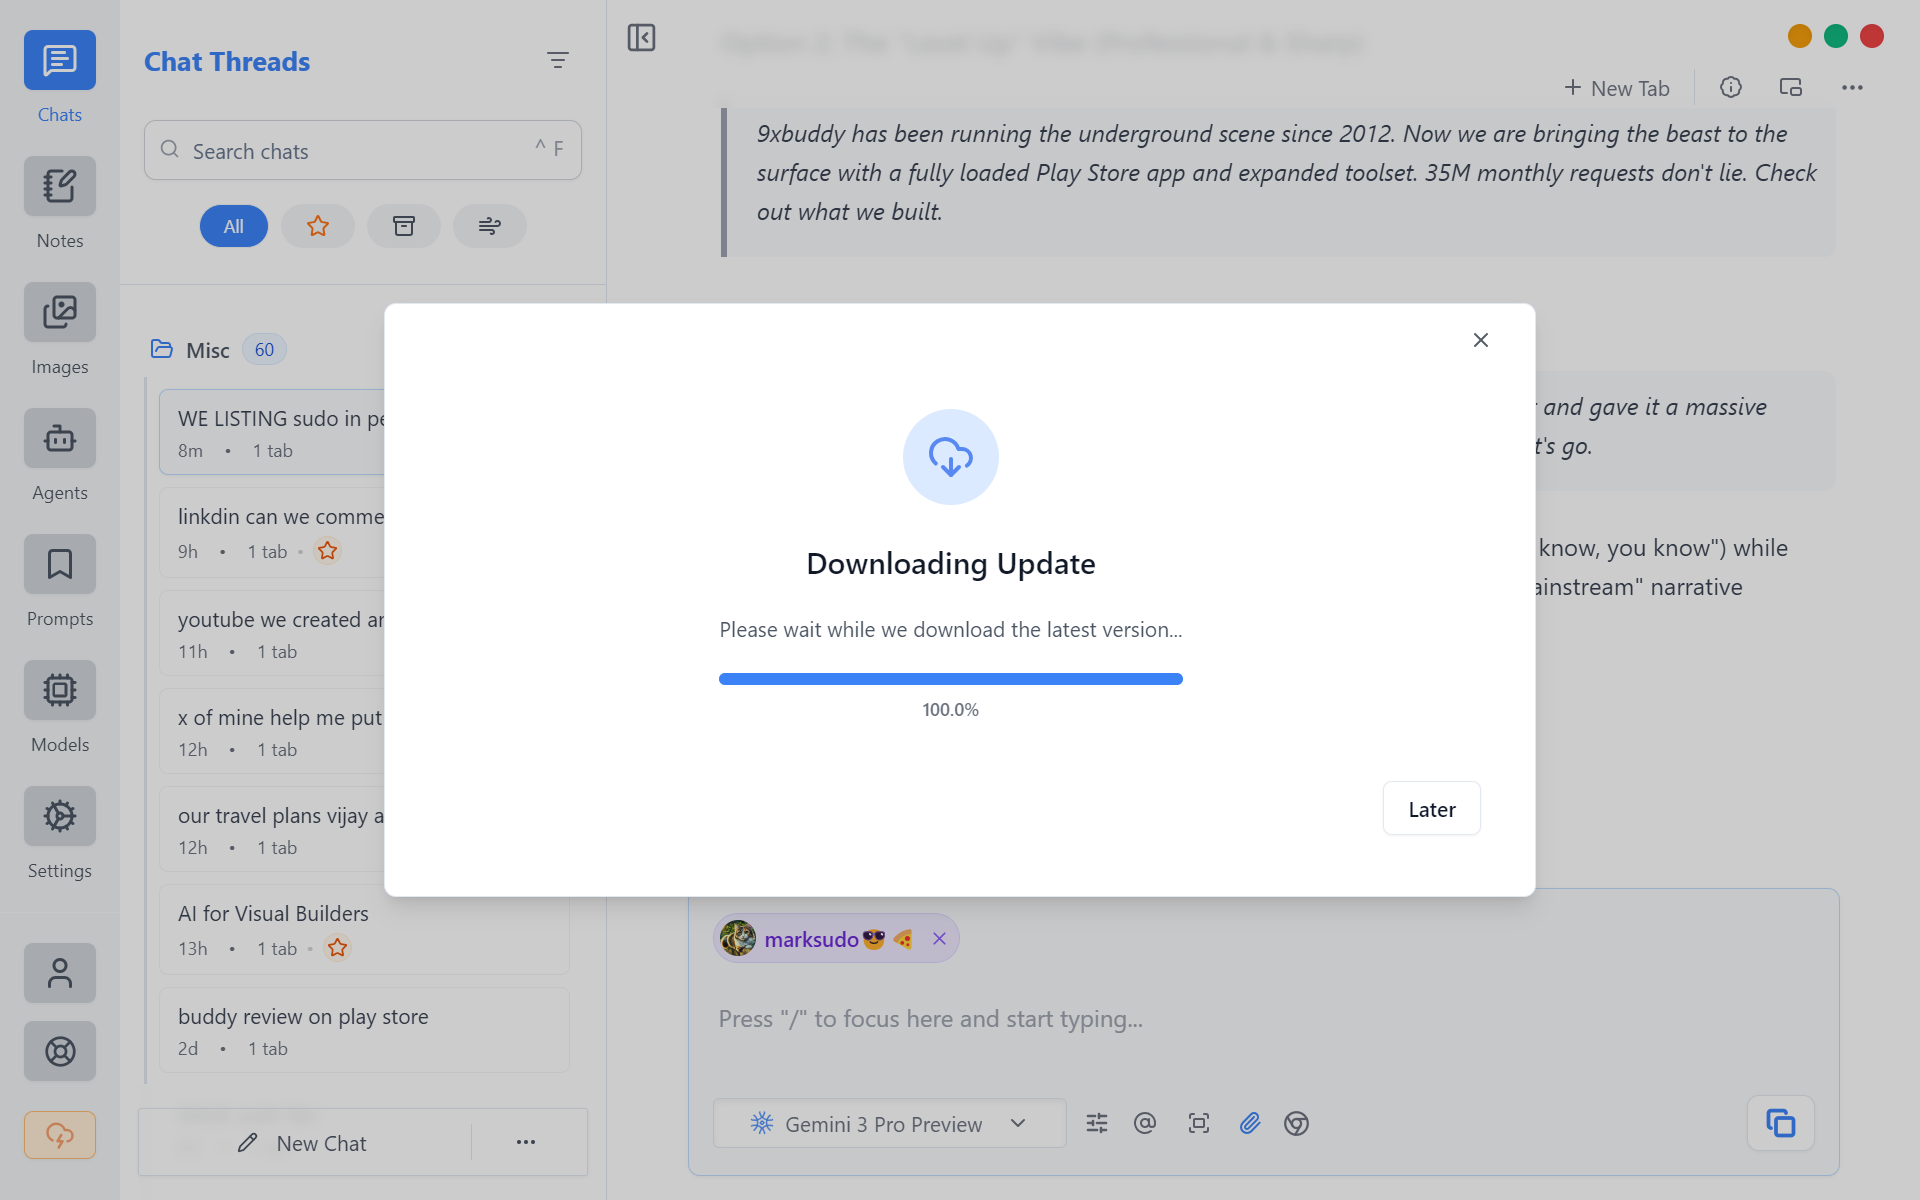Expand the Misc folder
Image resolution: width=1920 pixels, height=1200 pixels.
click(207, 350)
